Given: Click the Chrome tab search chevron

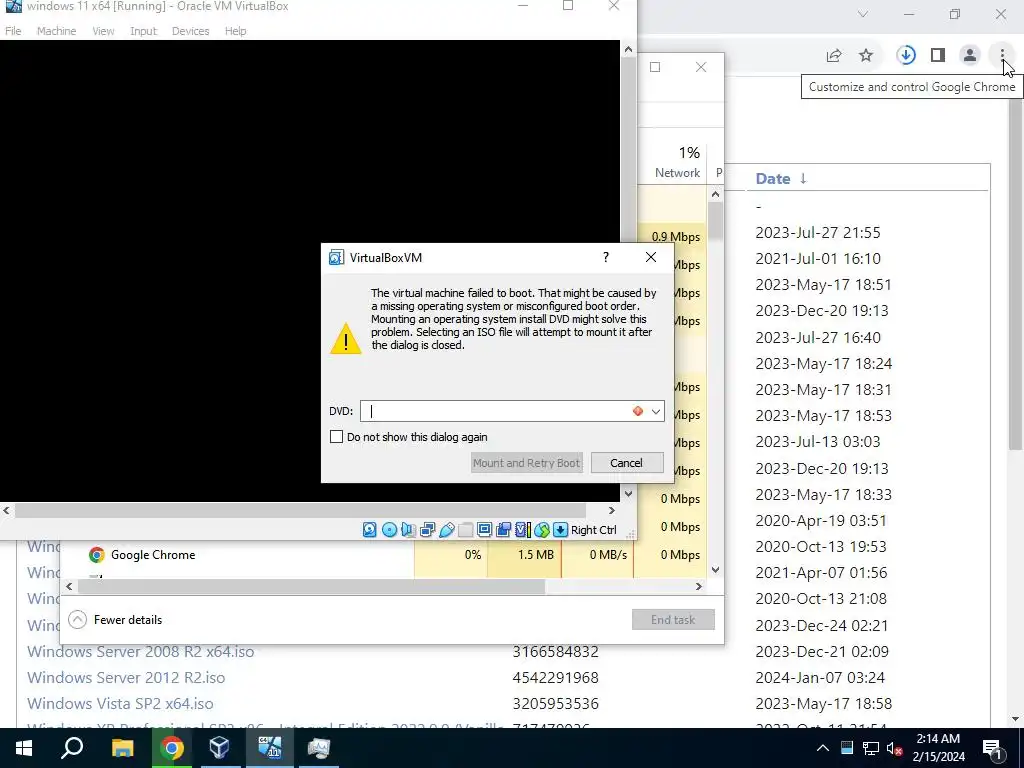Looking at the screenshot, I should coord(863,14).
